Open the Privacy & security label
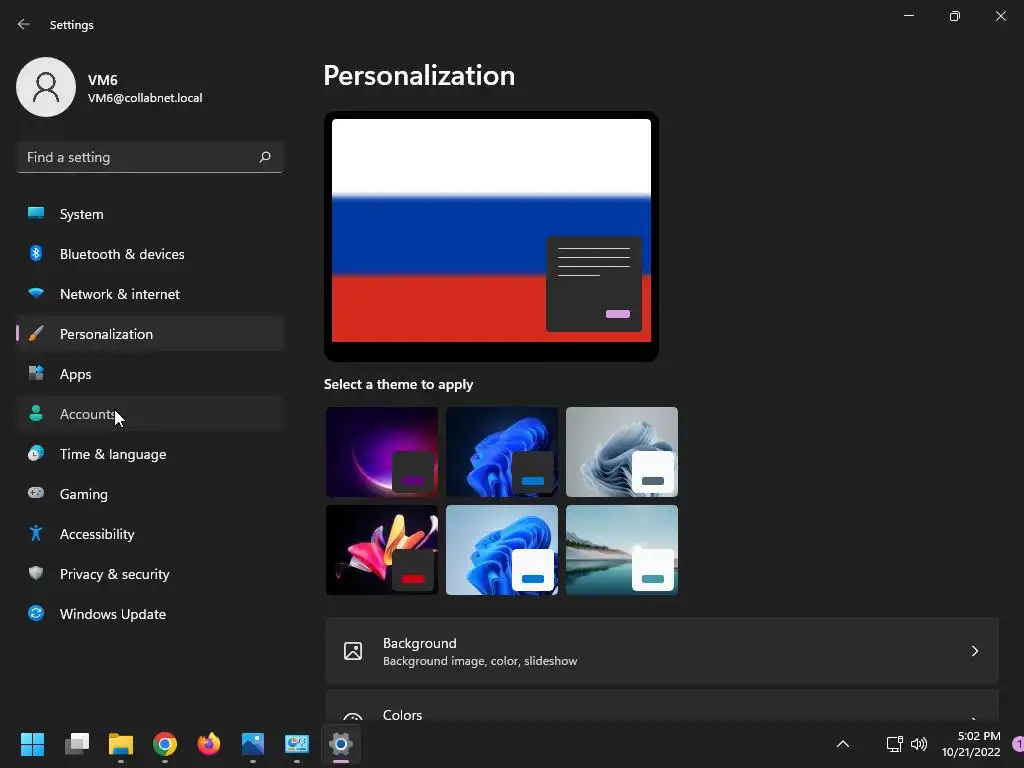 (114, 574)
